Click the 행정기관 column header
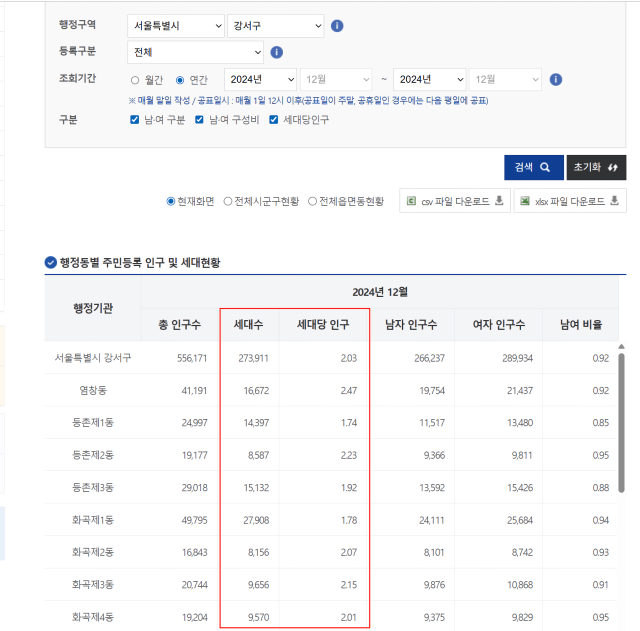This screenshot has width=640, height=631. tap(93, 309)
